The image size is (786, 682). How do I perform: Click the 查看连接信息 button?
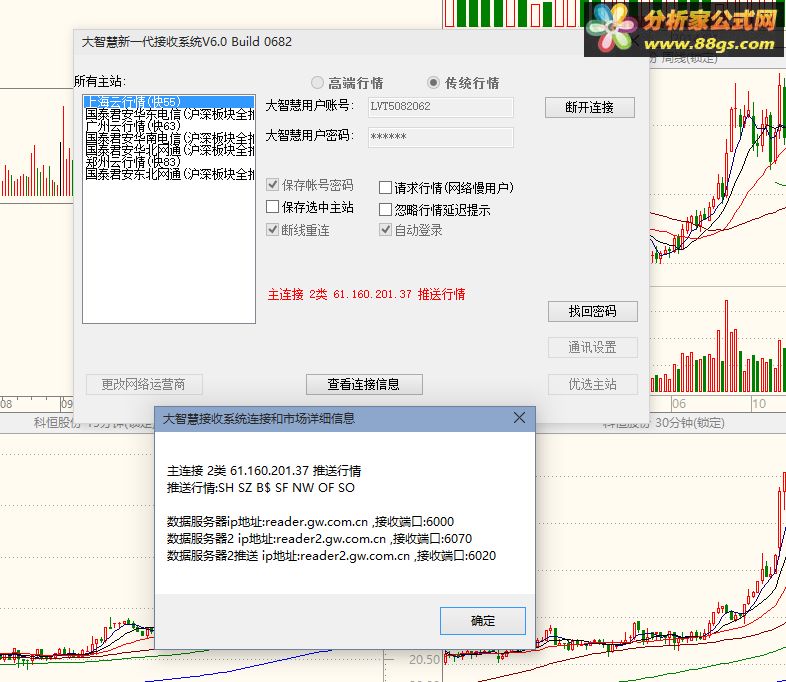click(x=364, y=384)
